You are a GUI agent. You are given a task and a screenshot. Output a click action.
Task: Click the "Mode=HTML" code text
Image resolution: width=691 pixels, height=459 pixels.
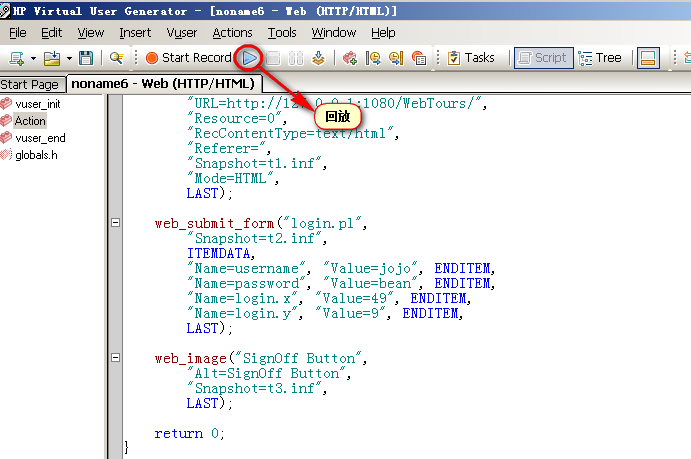tap(230, 178)
